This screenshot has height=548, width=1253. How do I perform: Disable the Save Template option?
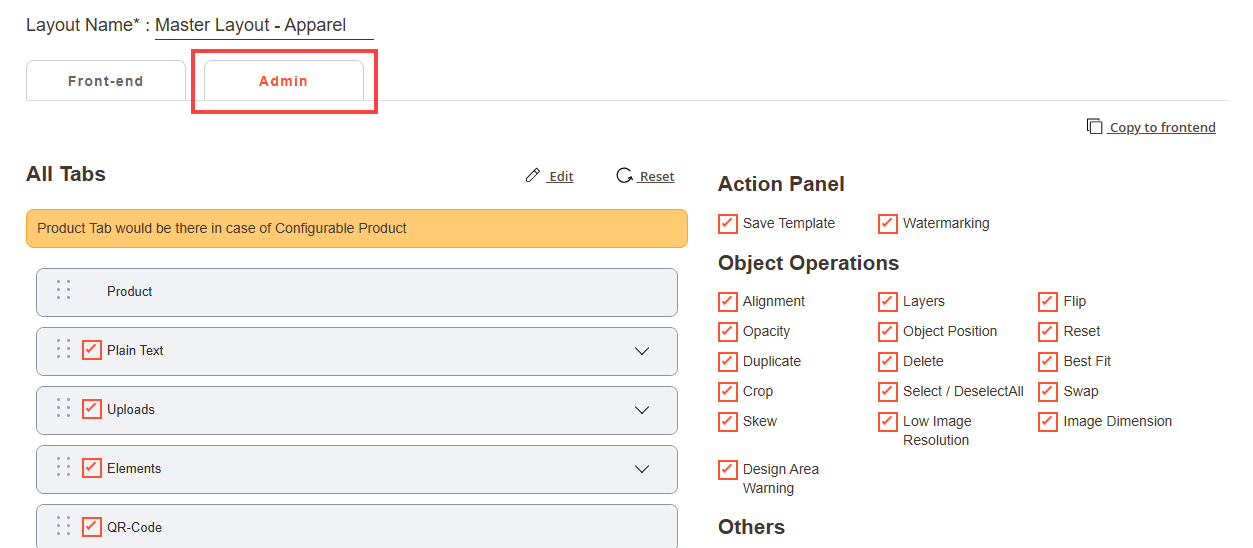pos(728,224)
